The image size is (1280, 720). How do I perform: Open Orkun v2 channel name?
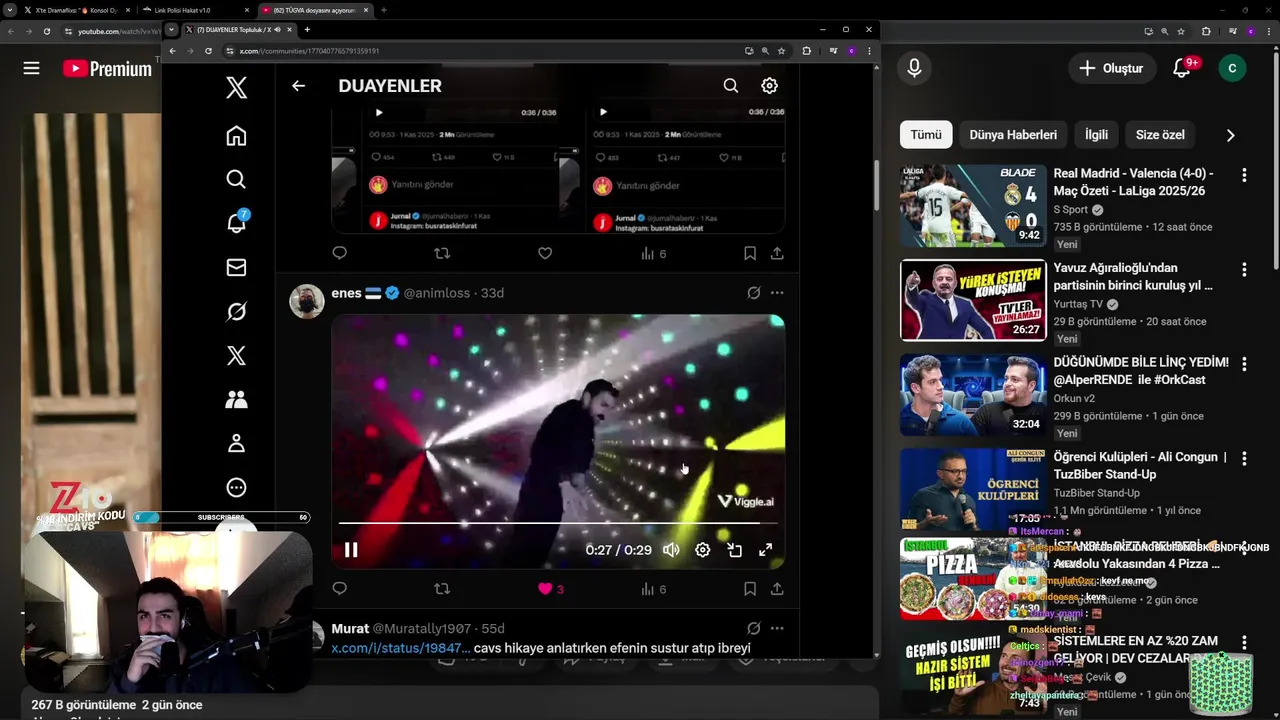[1074, 398]
